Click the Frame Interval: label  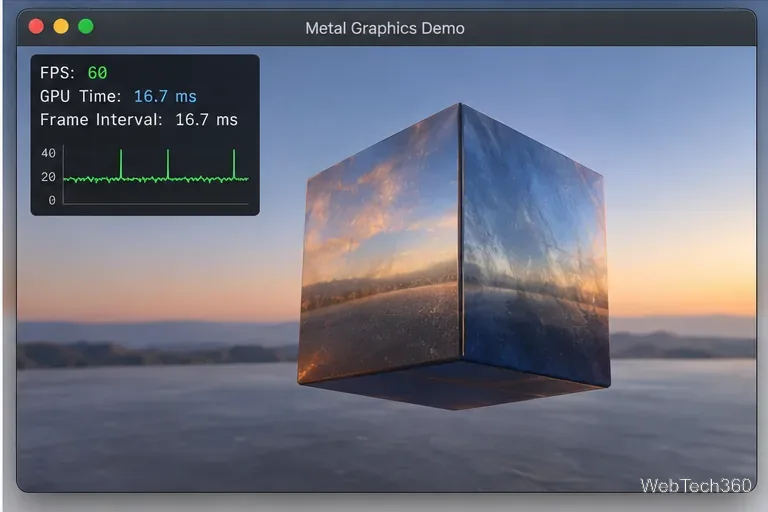click(x=101, y=120)
